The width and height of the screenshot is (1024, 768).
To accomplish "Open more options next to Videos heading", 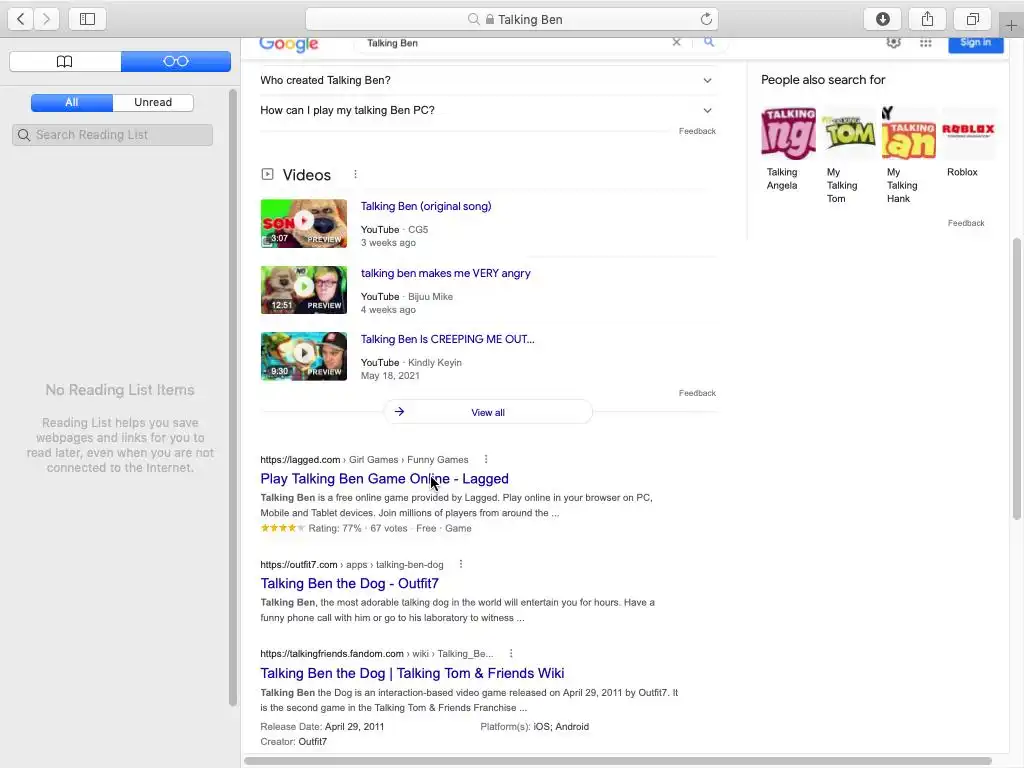I will [x=355, y=174].
